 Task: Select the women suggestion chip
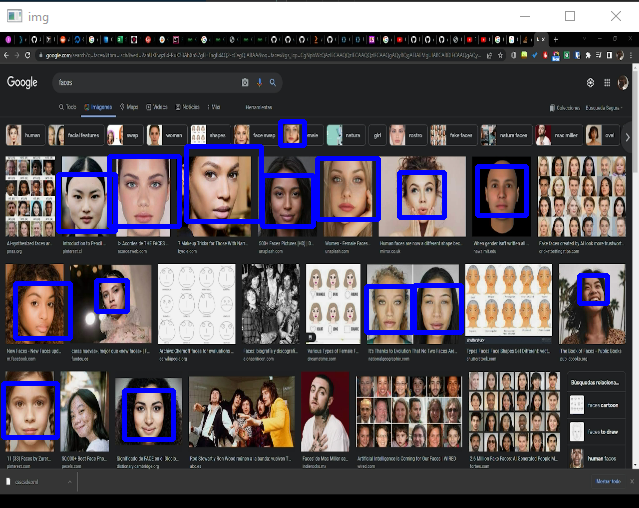(166, 135)
